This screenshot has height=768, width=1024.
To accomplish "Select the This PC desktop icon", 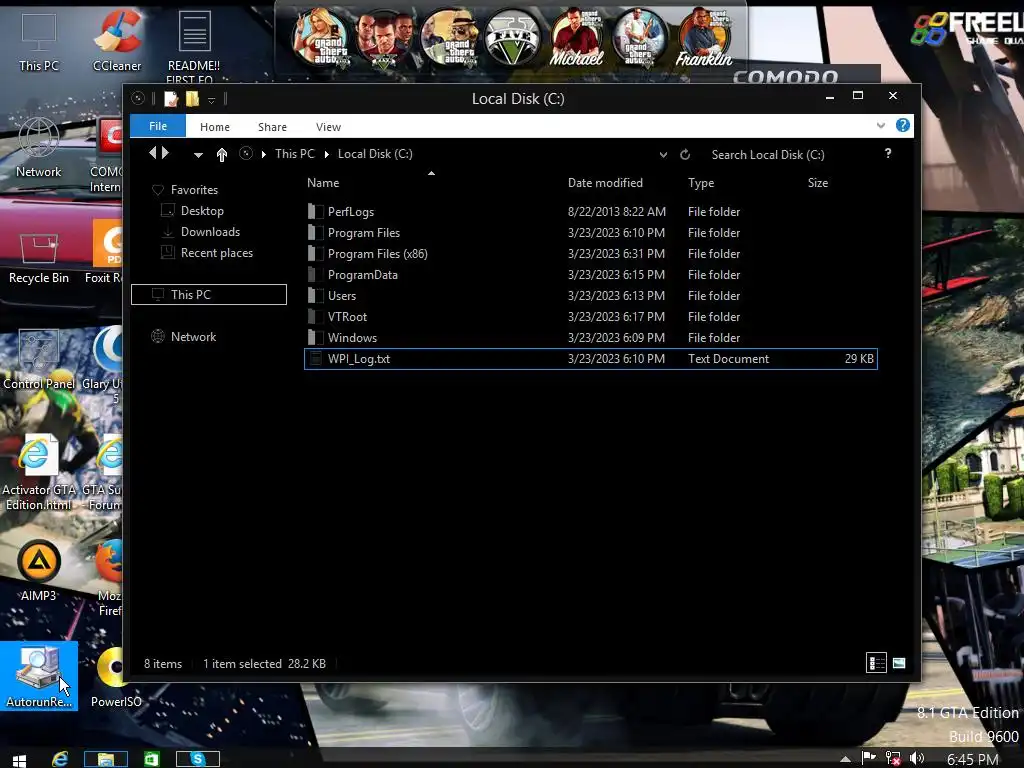I will (39, 42).
